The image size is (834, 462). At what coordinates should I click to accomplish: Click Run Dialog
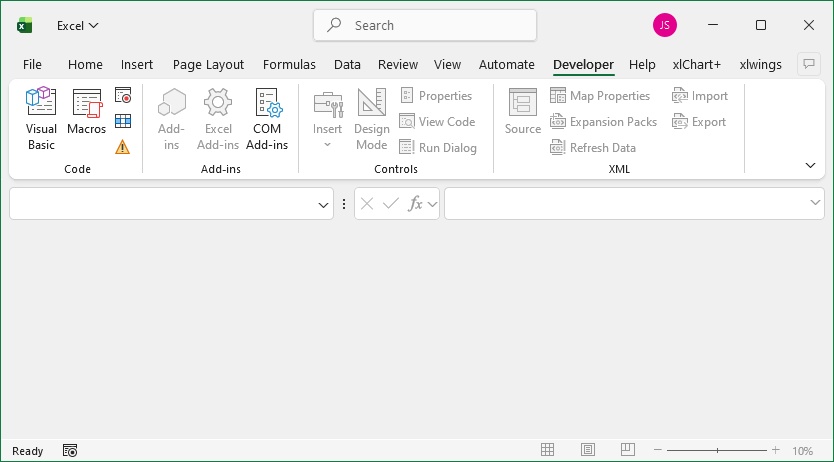pos(438,147)
